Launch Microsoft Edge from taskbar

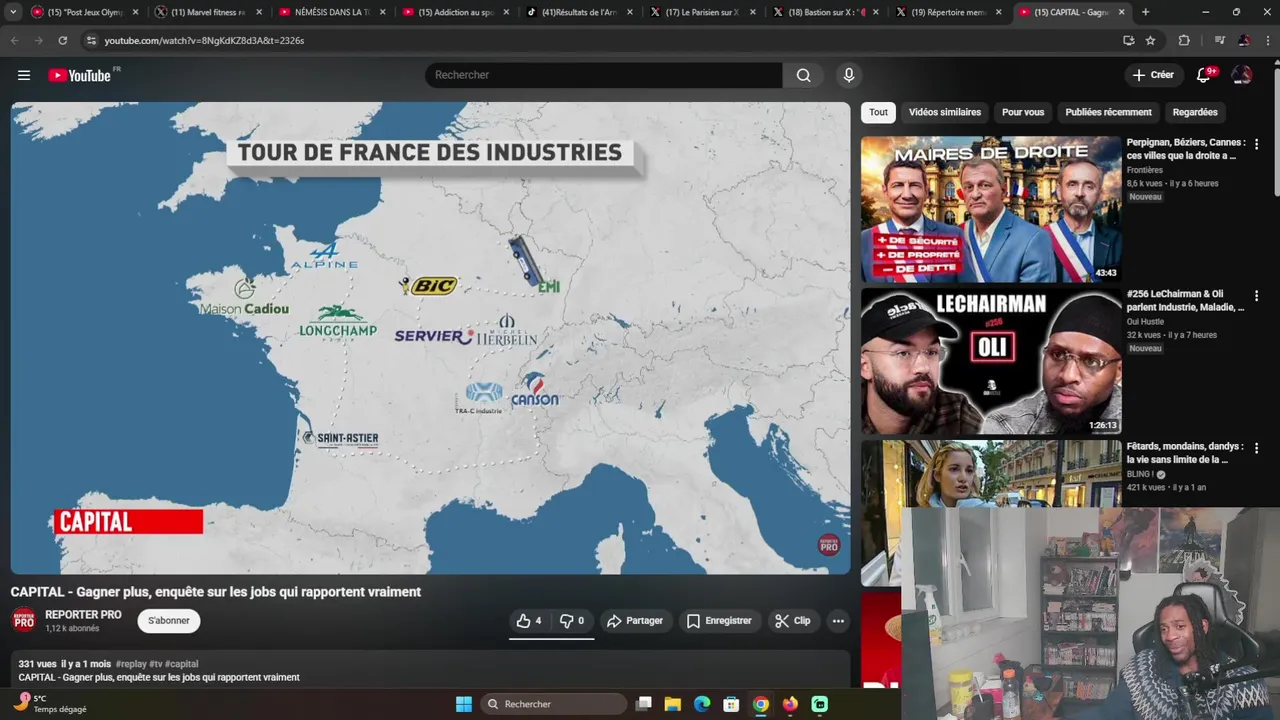coord(702,704)
